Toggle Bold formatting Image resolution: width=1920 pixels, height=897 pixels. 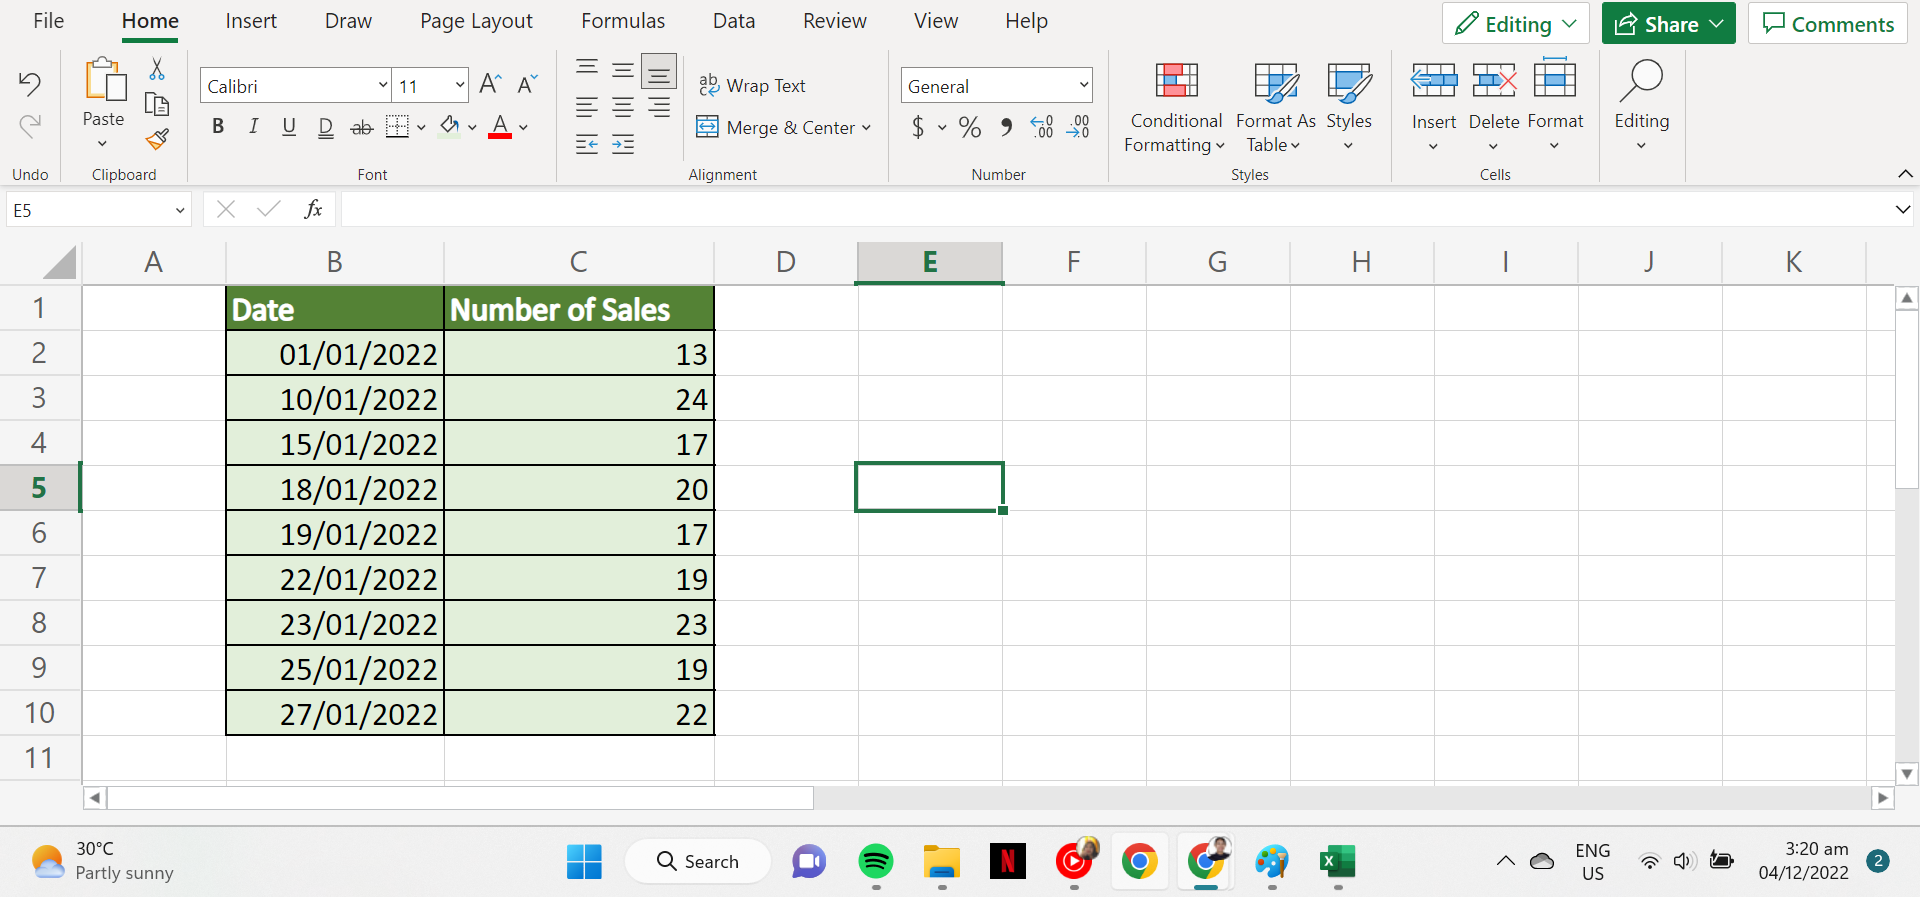(218, 127)
